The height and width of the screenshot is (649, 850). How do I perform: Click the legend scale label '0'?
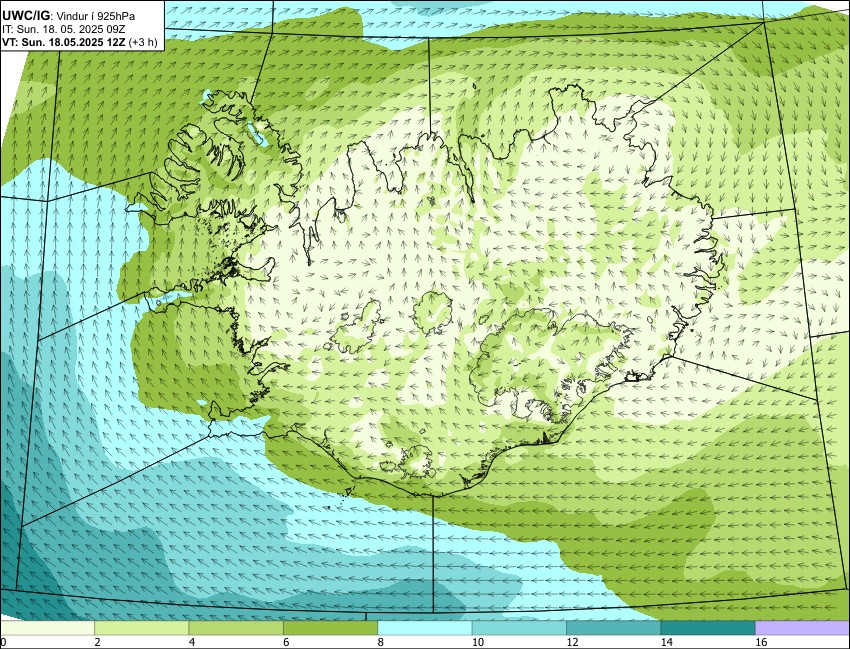(3, 642)
